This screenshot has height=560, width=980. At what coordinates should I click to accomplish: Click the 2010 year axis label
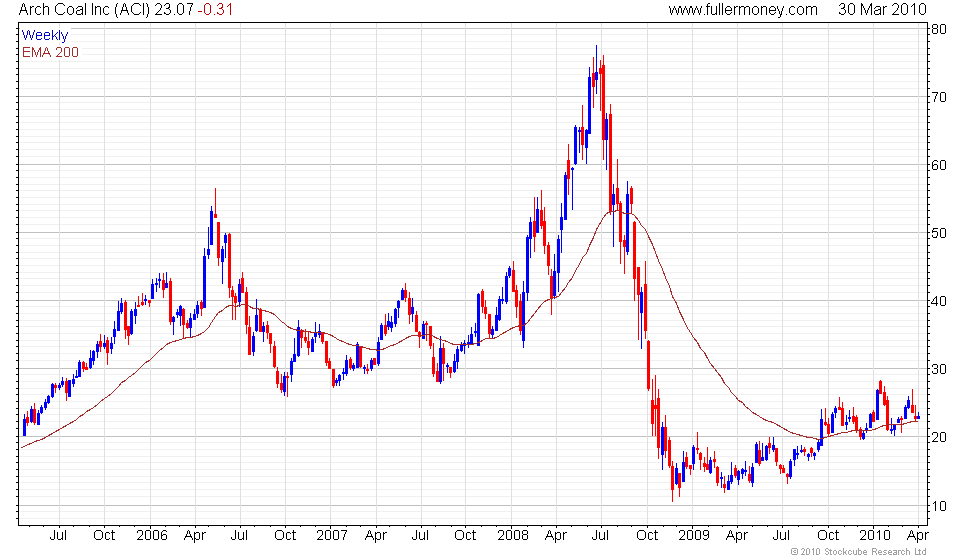click(x=874, y=536)
